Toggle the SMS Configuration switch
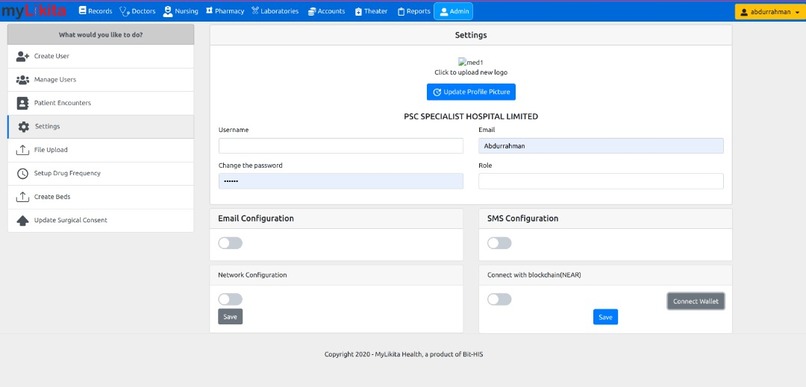The image size is (806, 387). (x=499, y=243)
